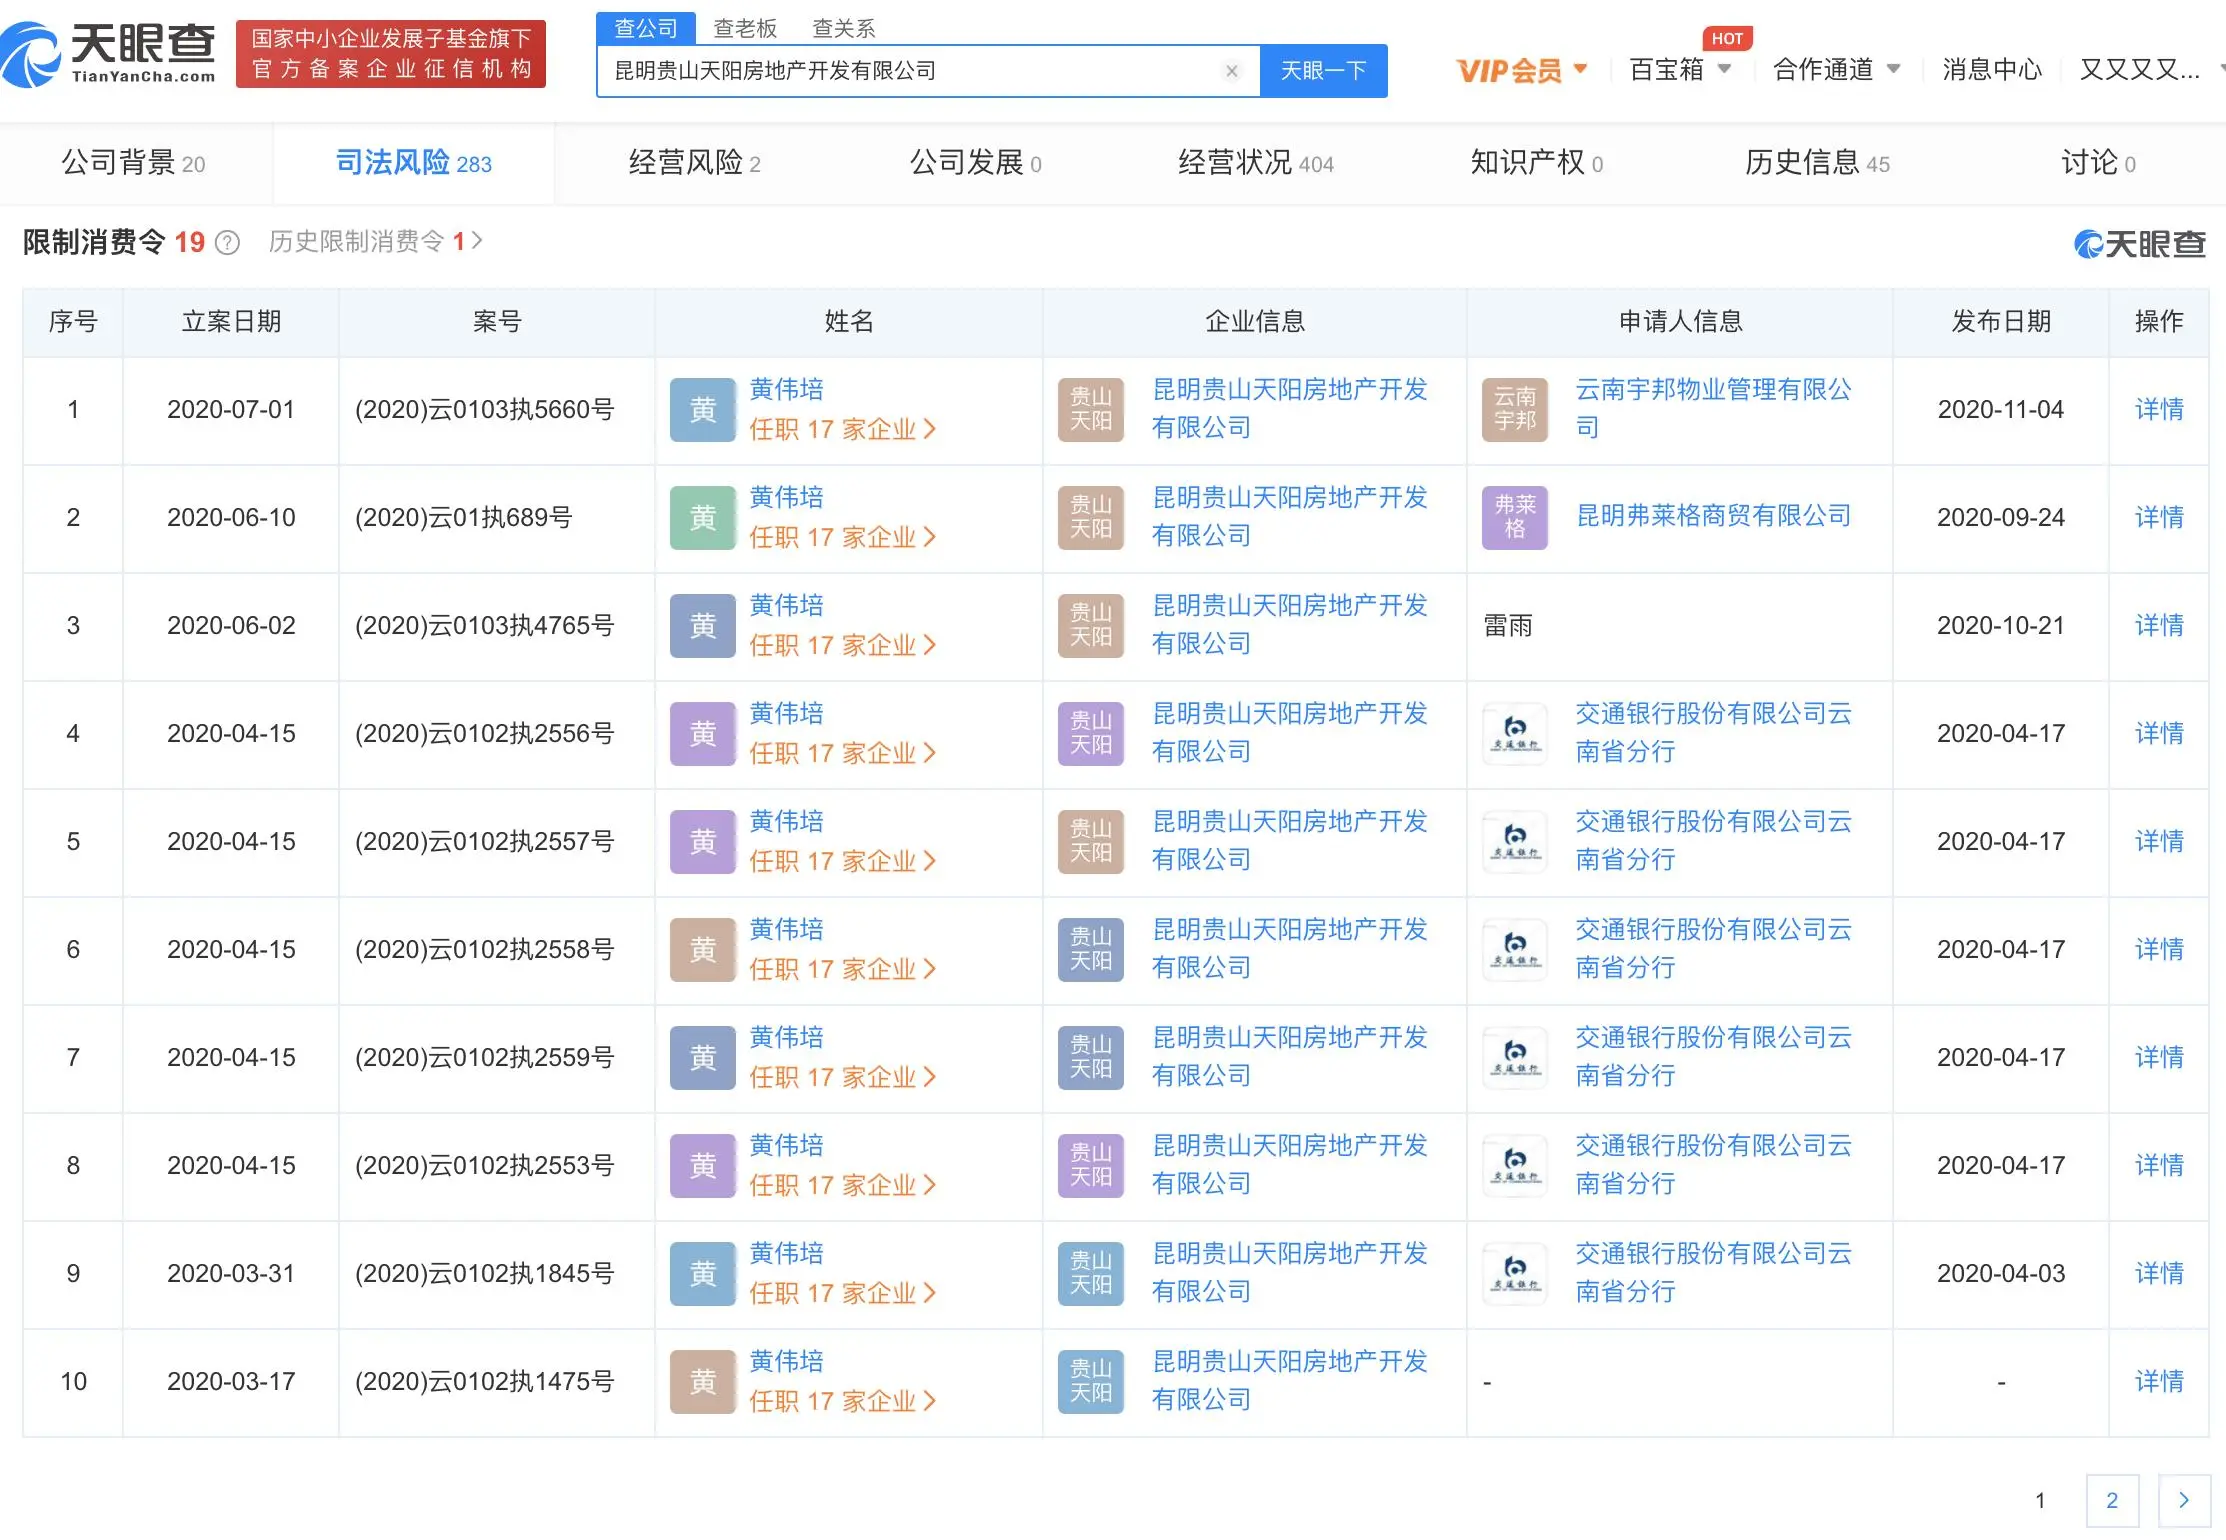
Task: Open 经营状况 404 tab
Action: click(1256, 163)
